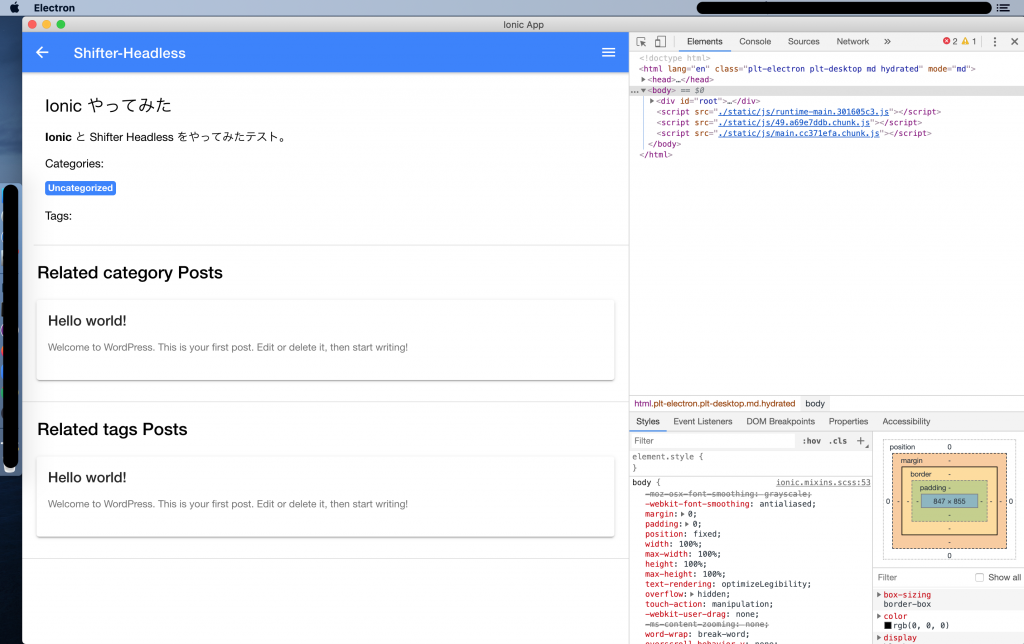Collapse the body element node
Viewport: 1024px width, 644px height.
click(643, 91)
